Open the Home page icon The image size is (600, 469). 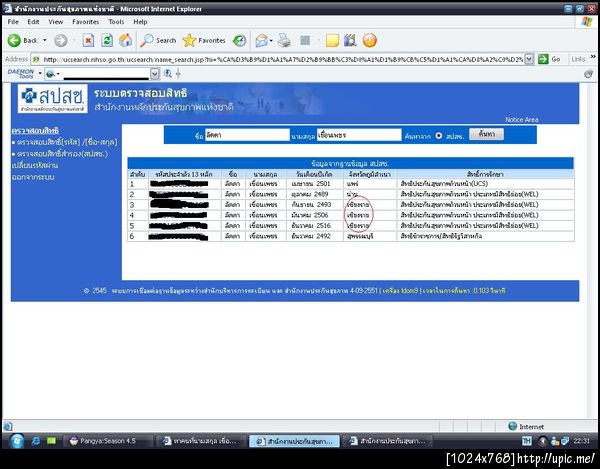(126, 40)
